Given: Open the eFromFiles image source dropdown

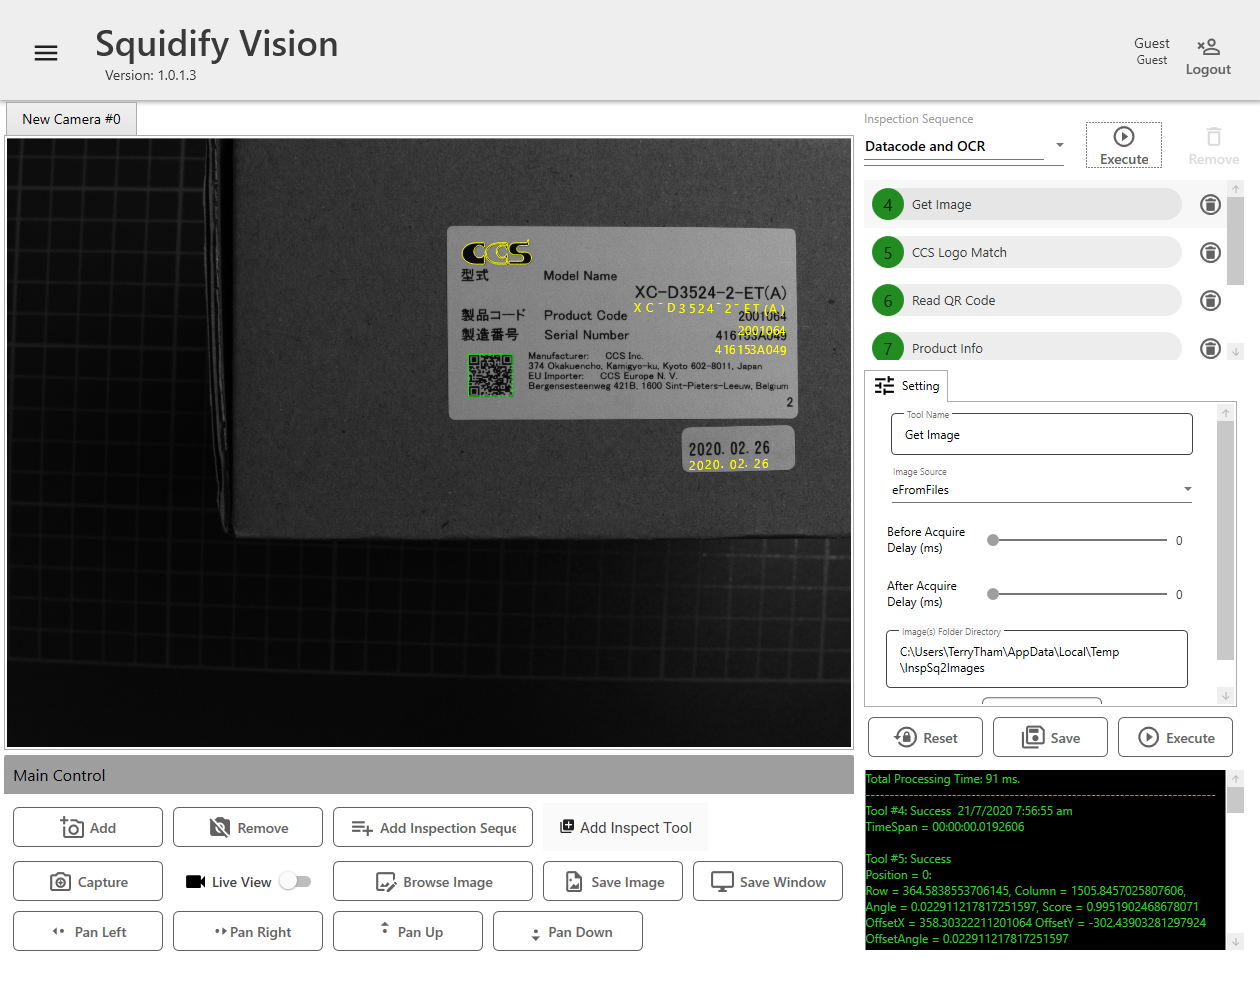Looking at the screenshot, I should tap(1042, 490).
